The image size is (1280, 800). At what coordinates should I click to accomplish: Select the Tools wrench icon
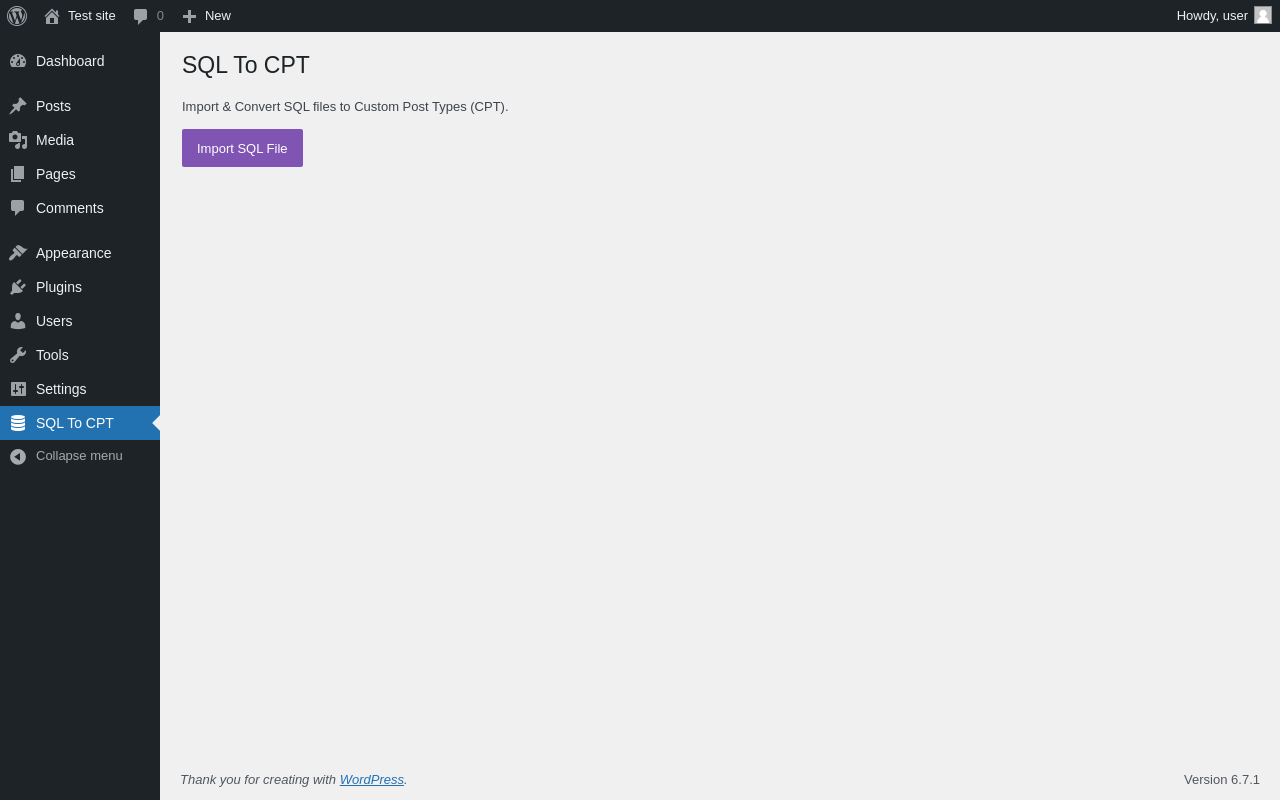click(x=18, y=355)
